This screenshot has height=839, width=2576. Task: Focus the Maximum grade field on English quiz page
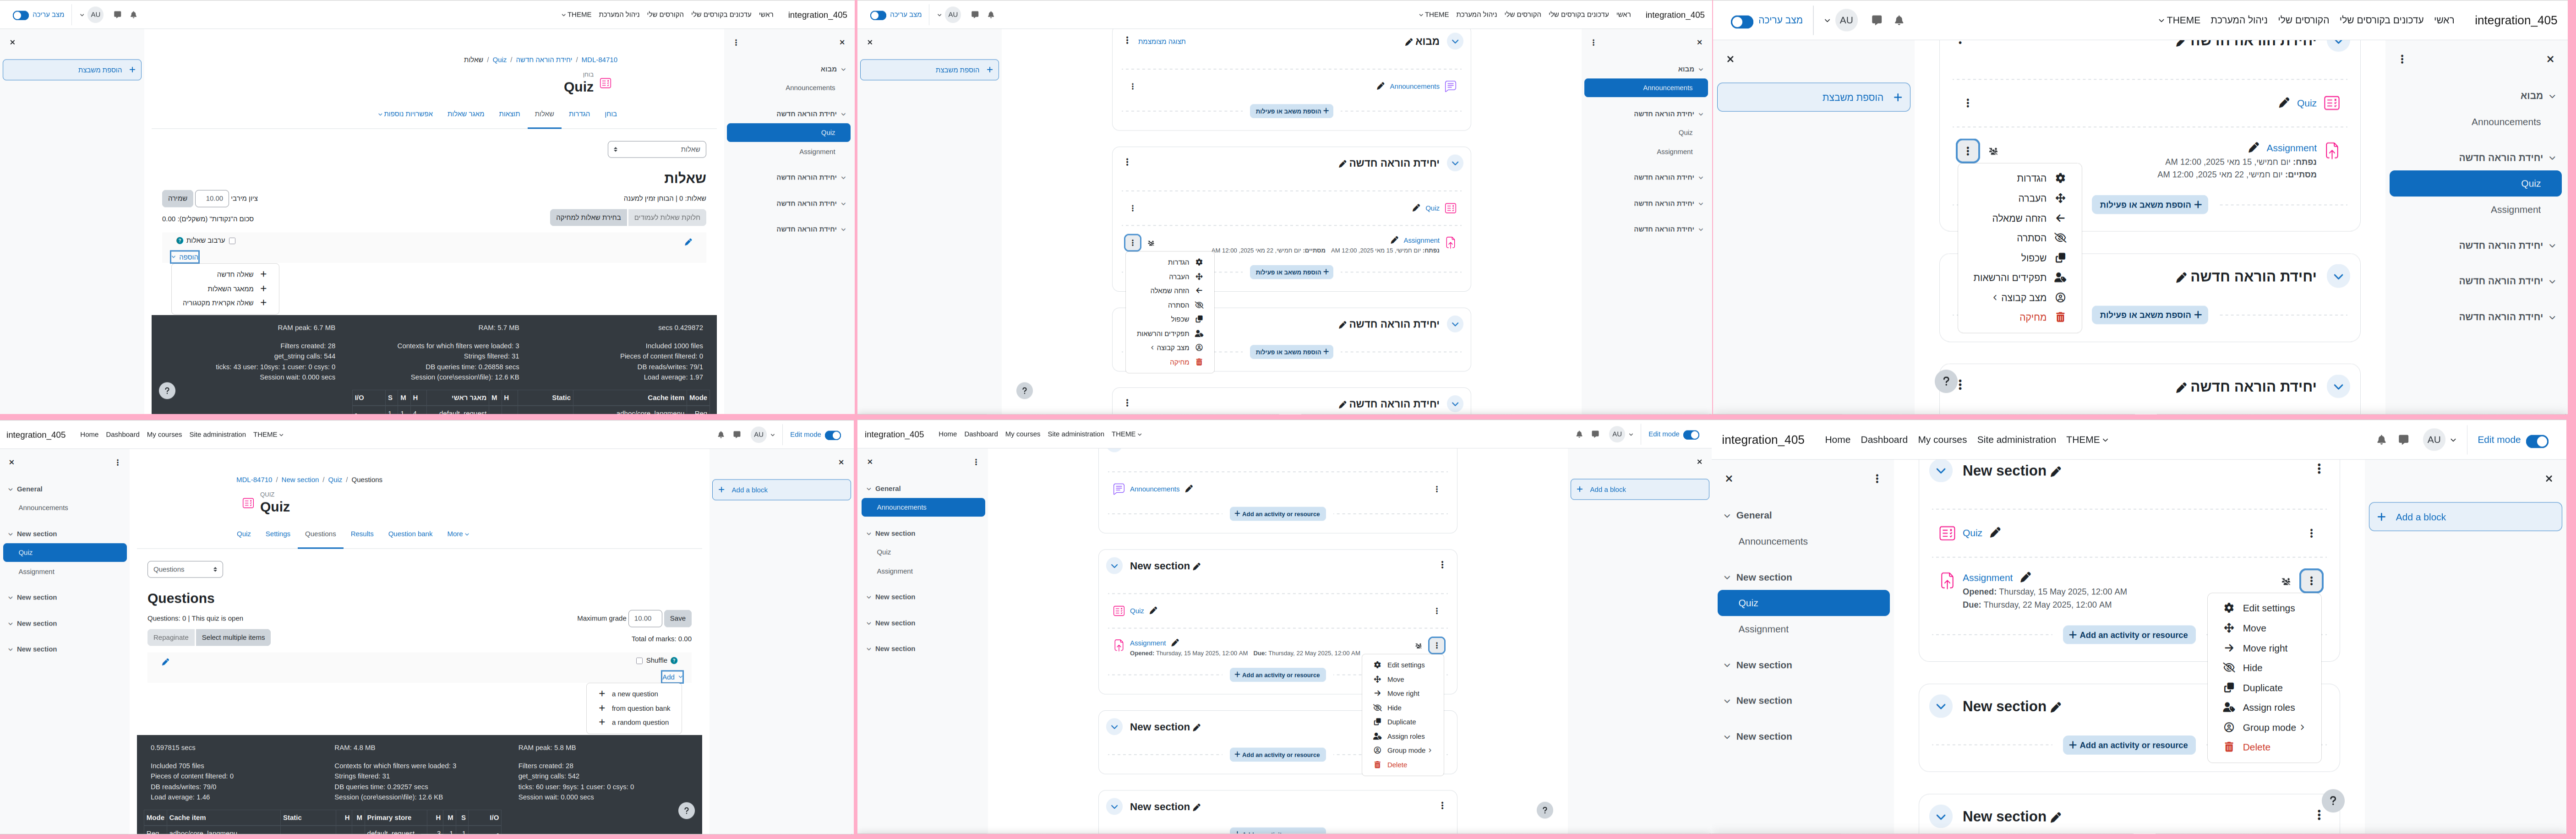point(645,618)
